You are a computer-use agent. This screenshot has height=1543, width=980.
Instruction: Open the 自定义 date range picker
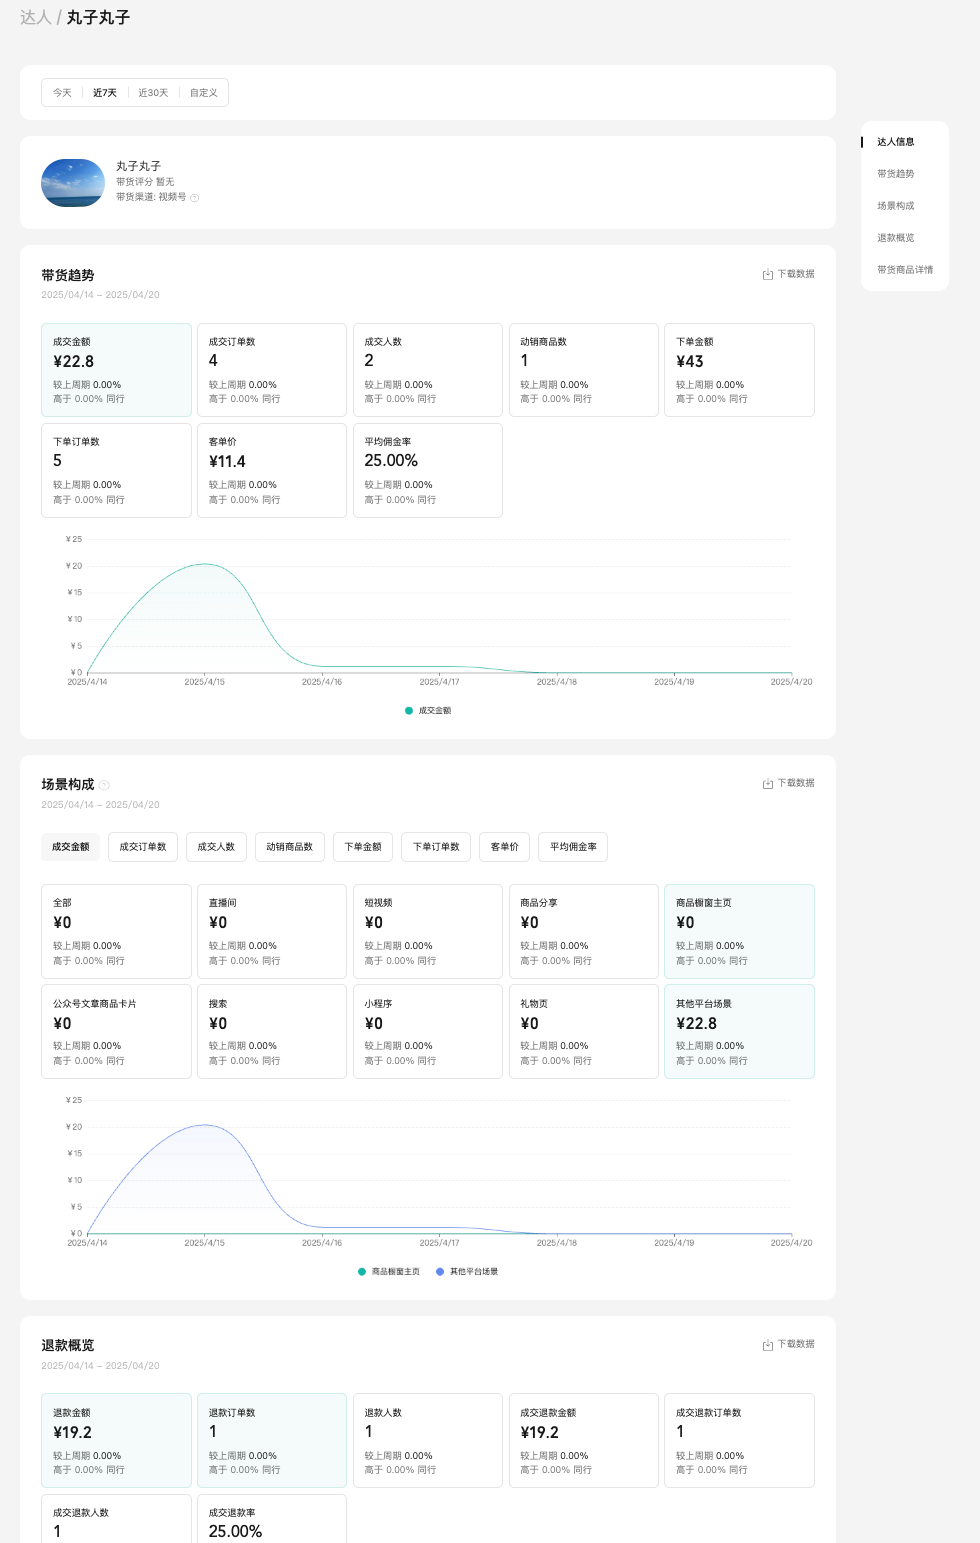(203, 93)
